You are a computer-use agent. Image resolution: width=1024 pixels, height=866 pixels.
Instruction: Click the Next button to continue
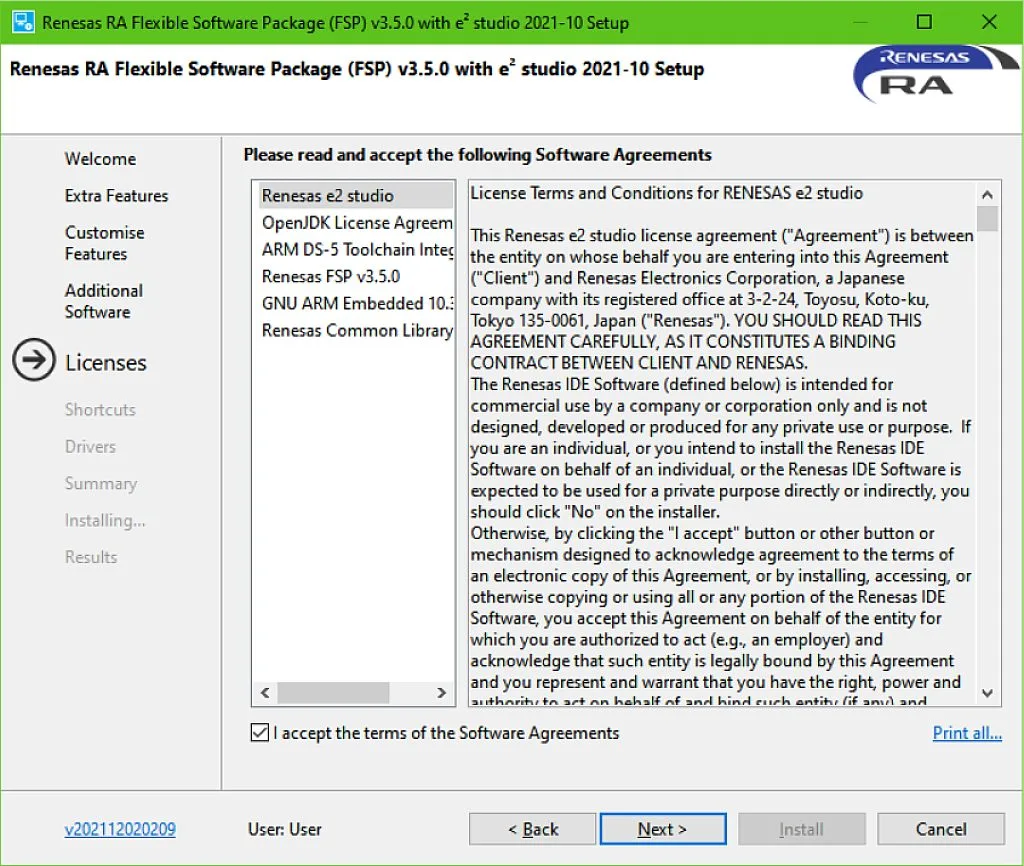662,829
